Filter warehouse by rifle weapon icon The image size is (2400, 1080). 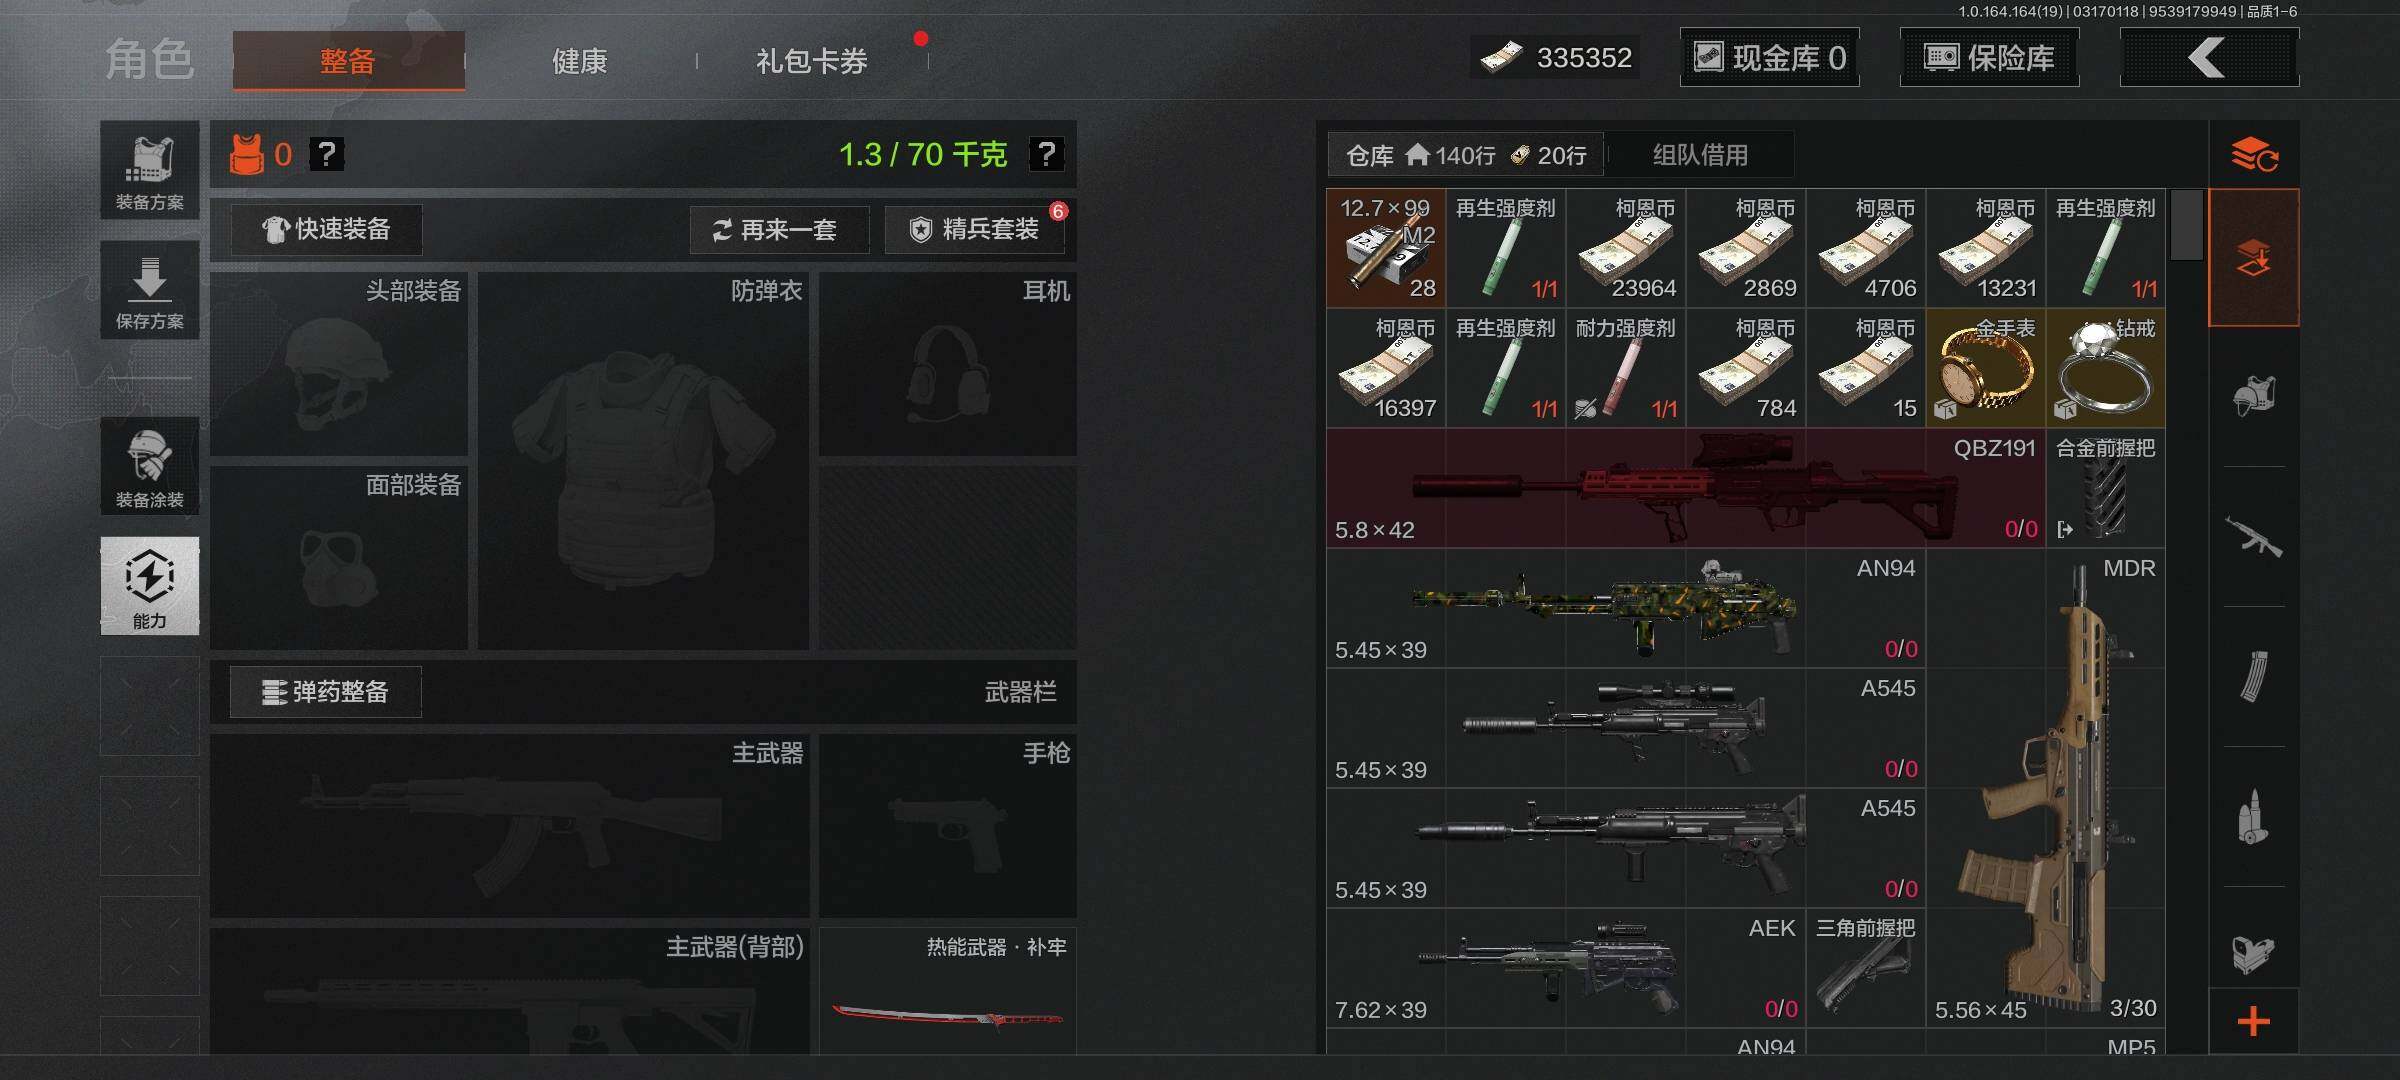tap(2253, 536)
